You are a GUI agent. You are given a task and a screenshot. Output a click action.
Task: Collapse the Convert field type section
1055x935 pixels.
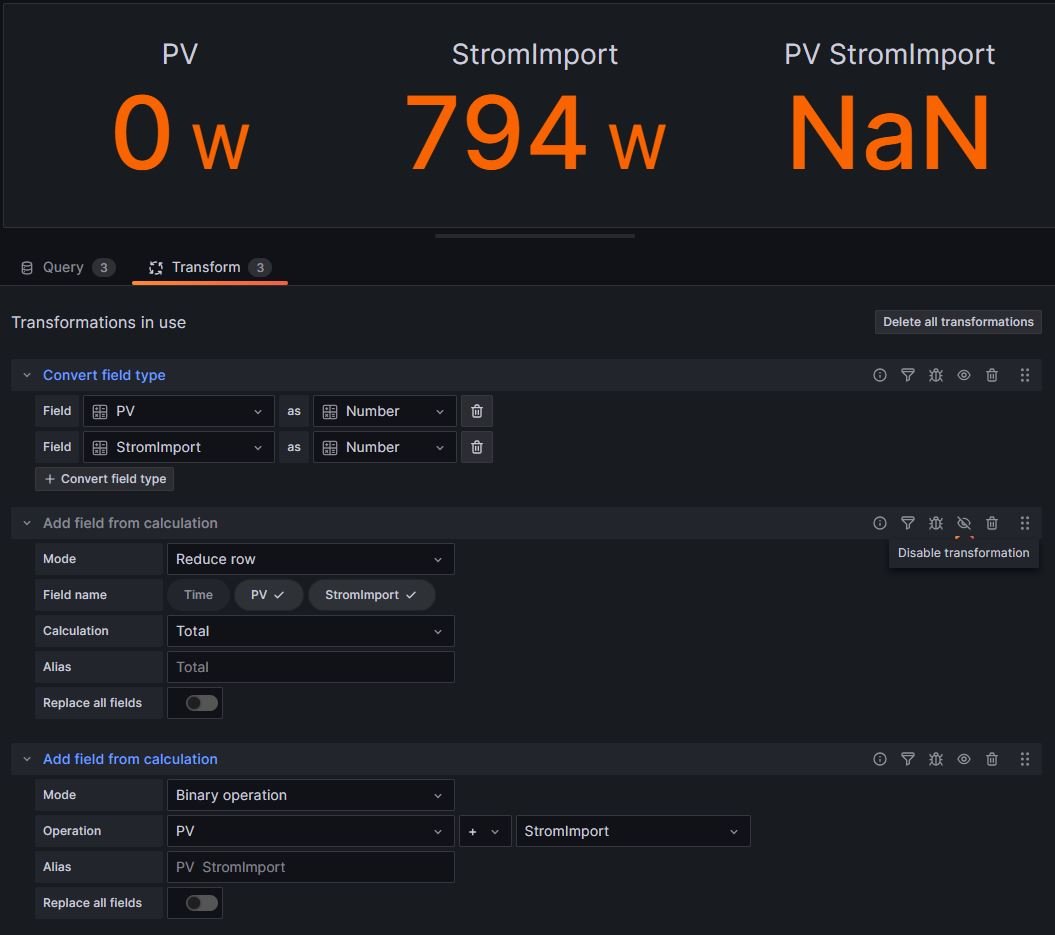[x=27, y=375]
